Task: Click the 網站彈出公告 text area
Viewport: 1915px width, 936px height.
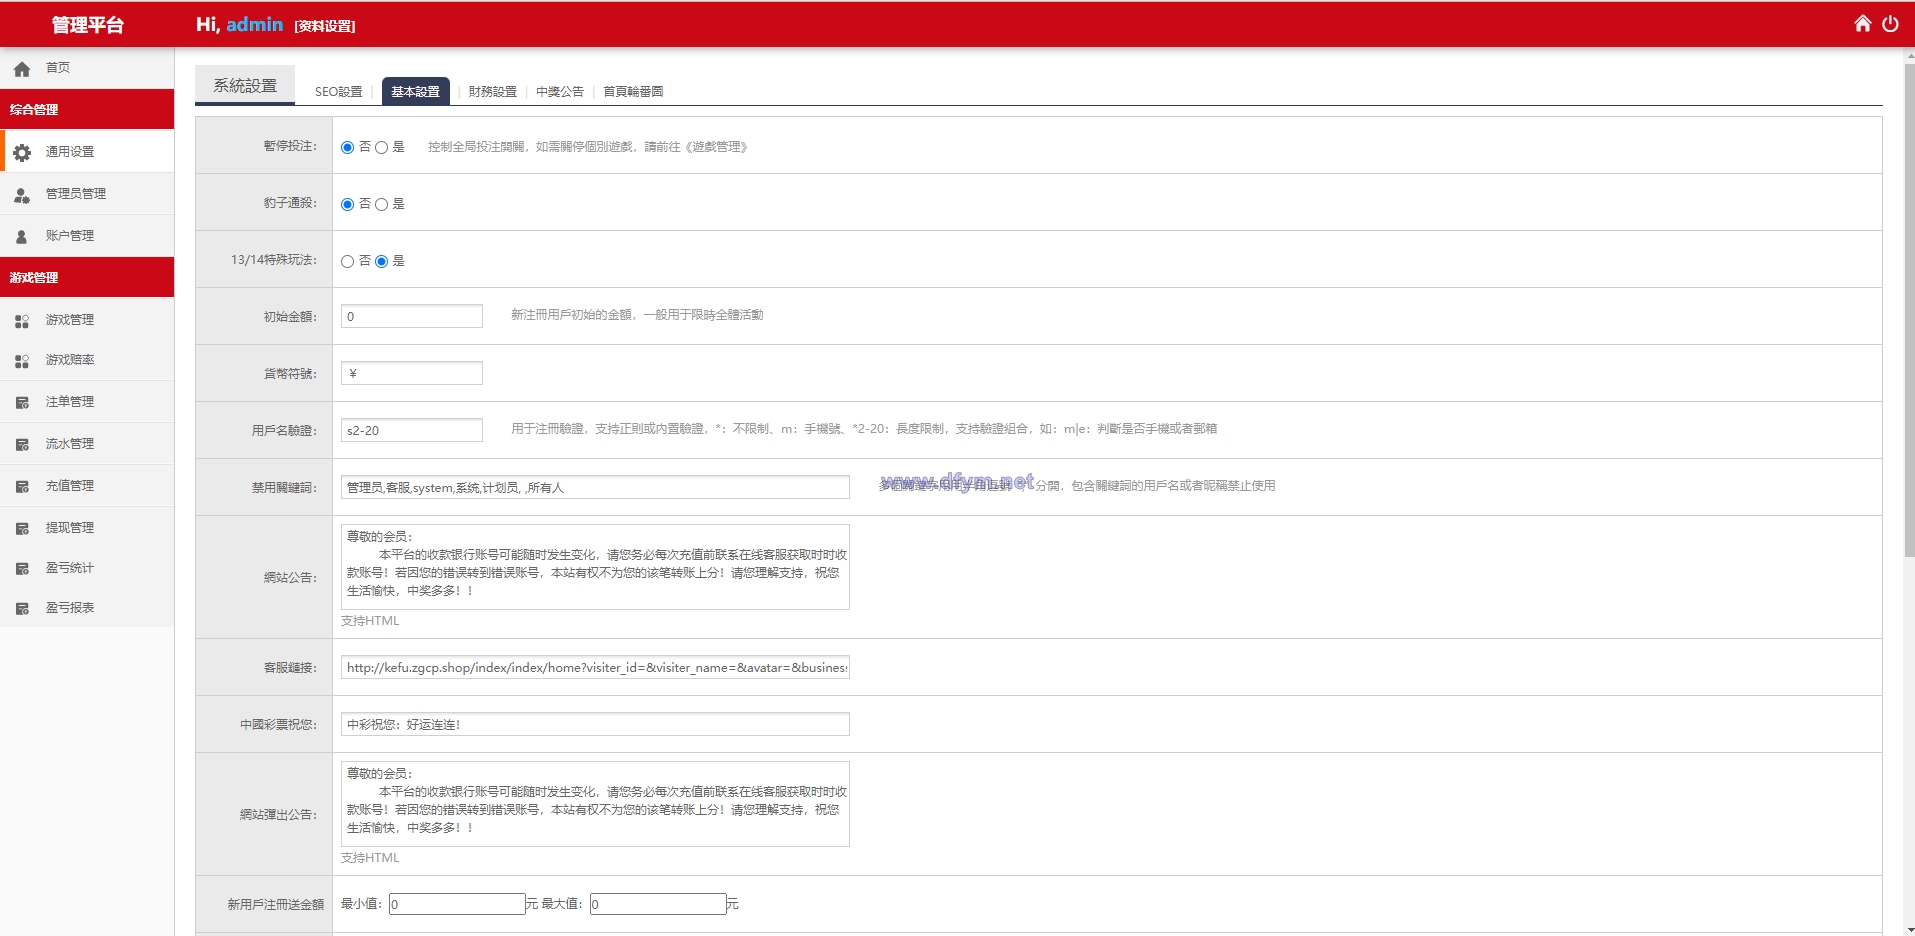Action: (x=595, y=804)
